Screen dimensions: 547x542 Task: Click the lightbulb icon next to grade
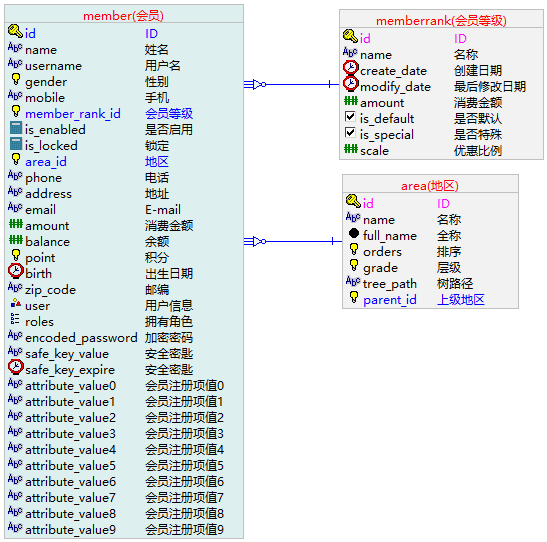[354, 265]
